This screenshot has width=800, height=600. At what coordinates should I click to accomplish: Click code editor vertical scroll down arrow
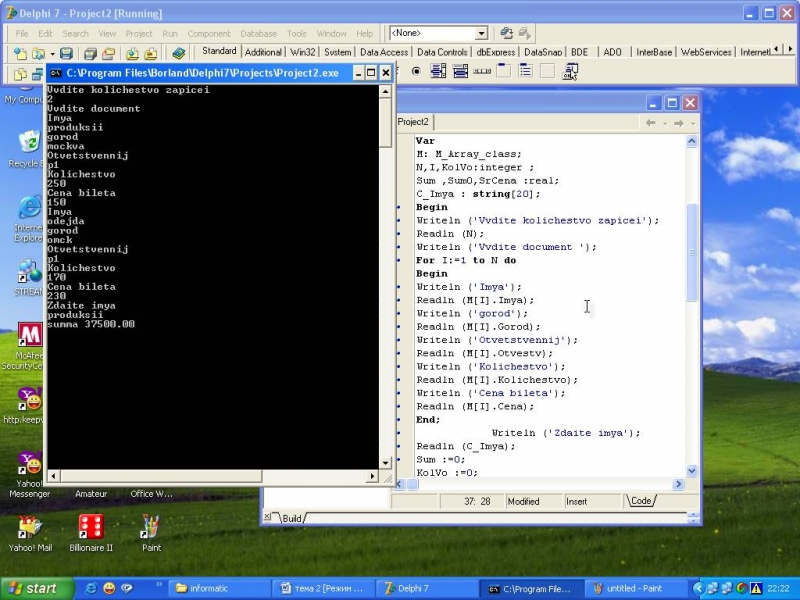(x=692, y=470)
